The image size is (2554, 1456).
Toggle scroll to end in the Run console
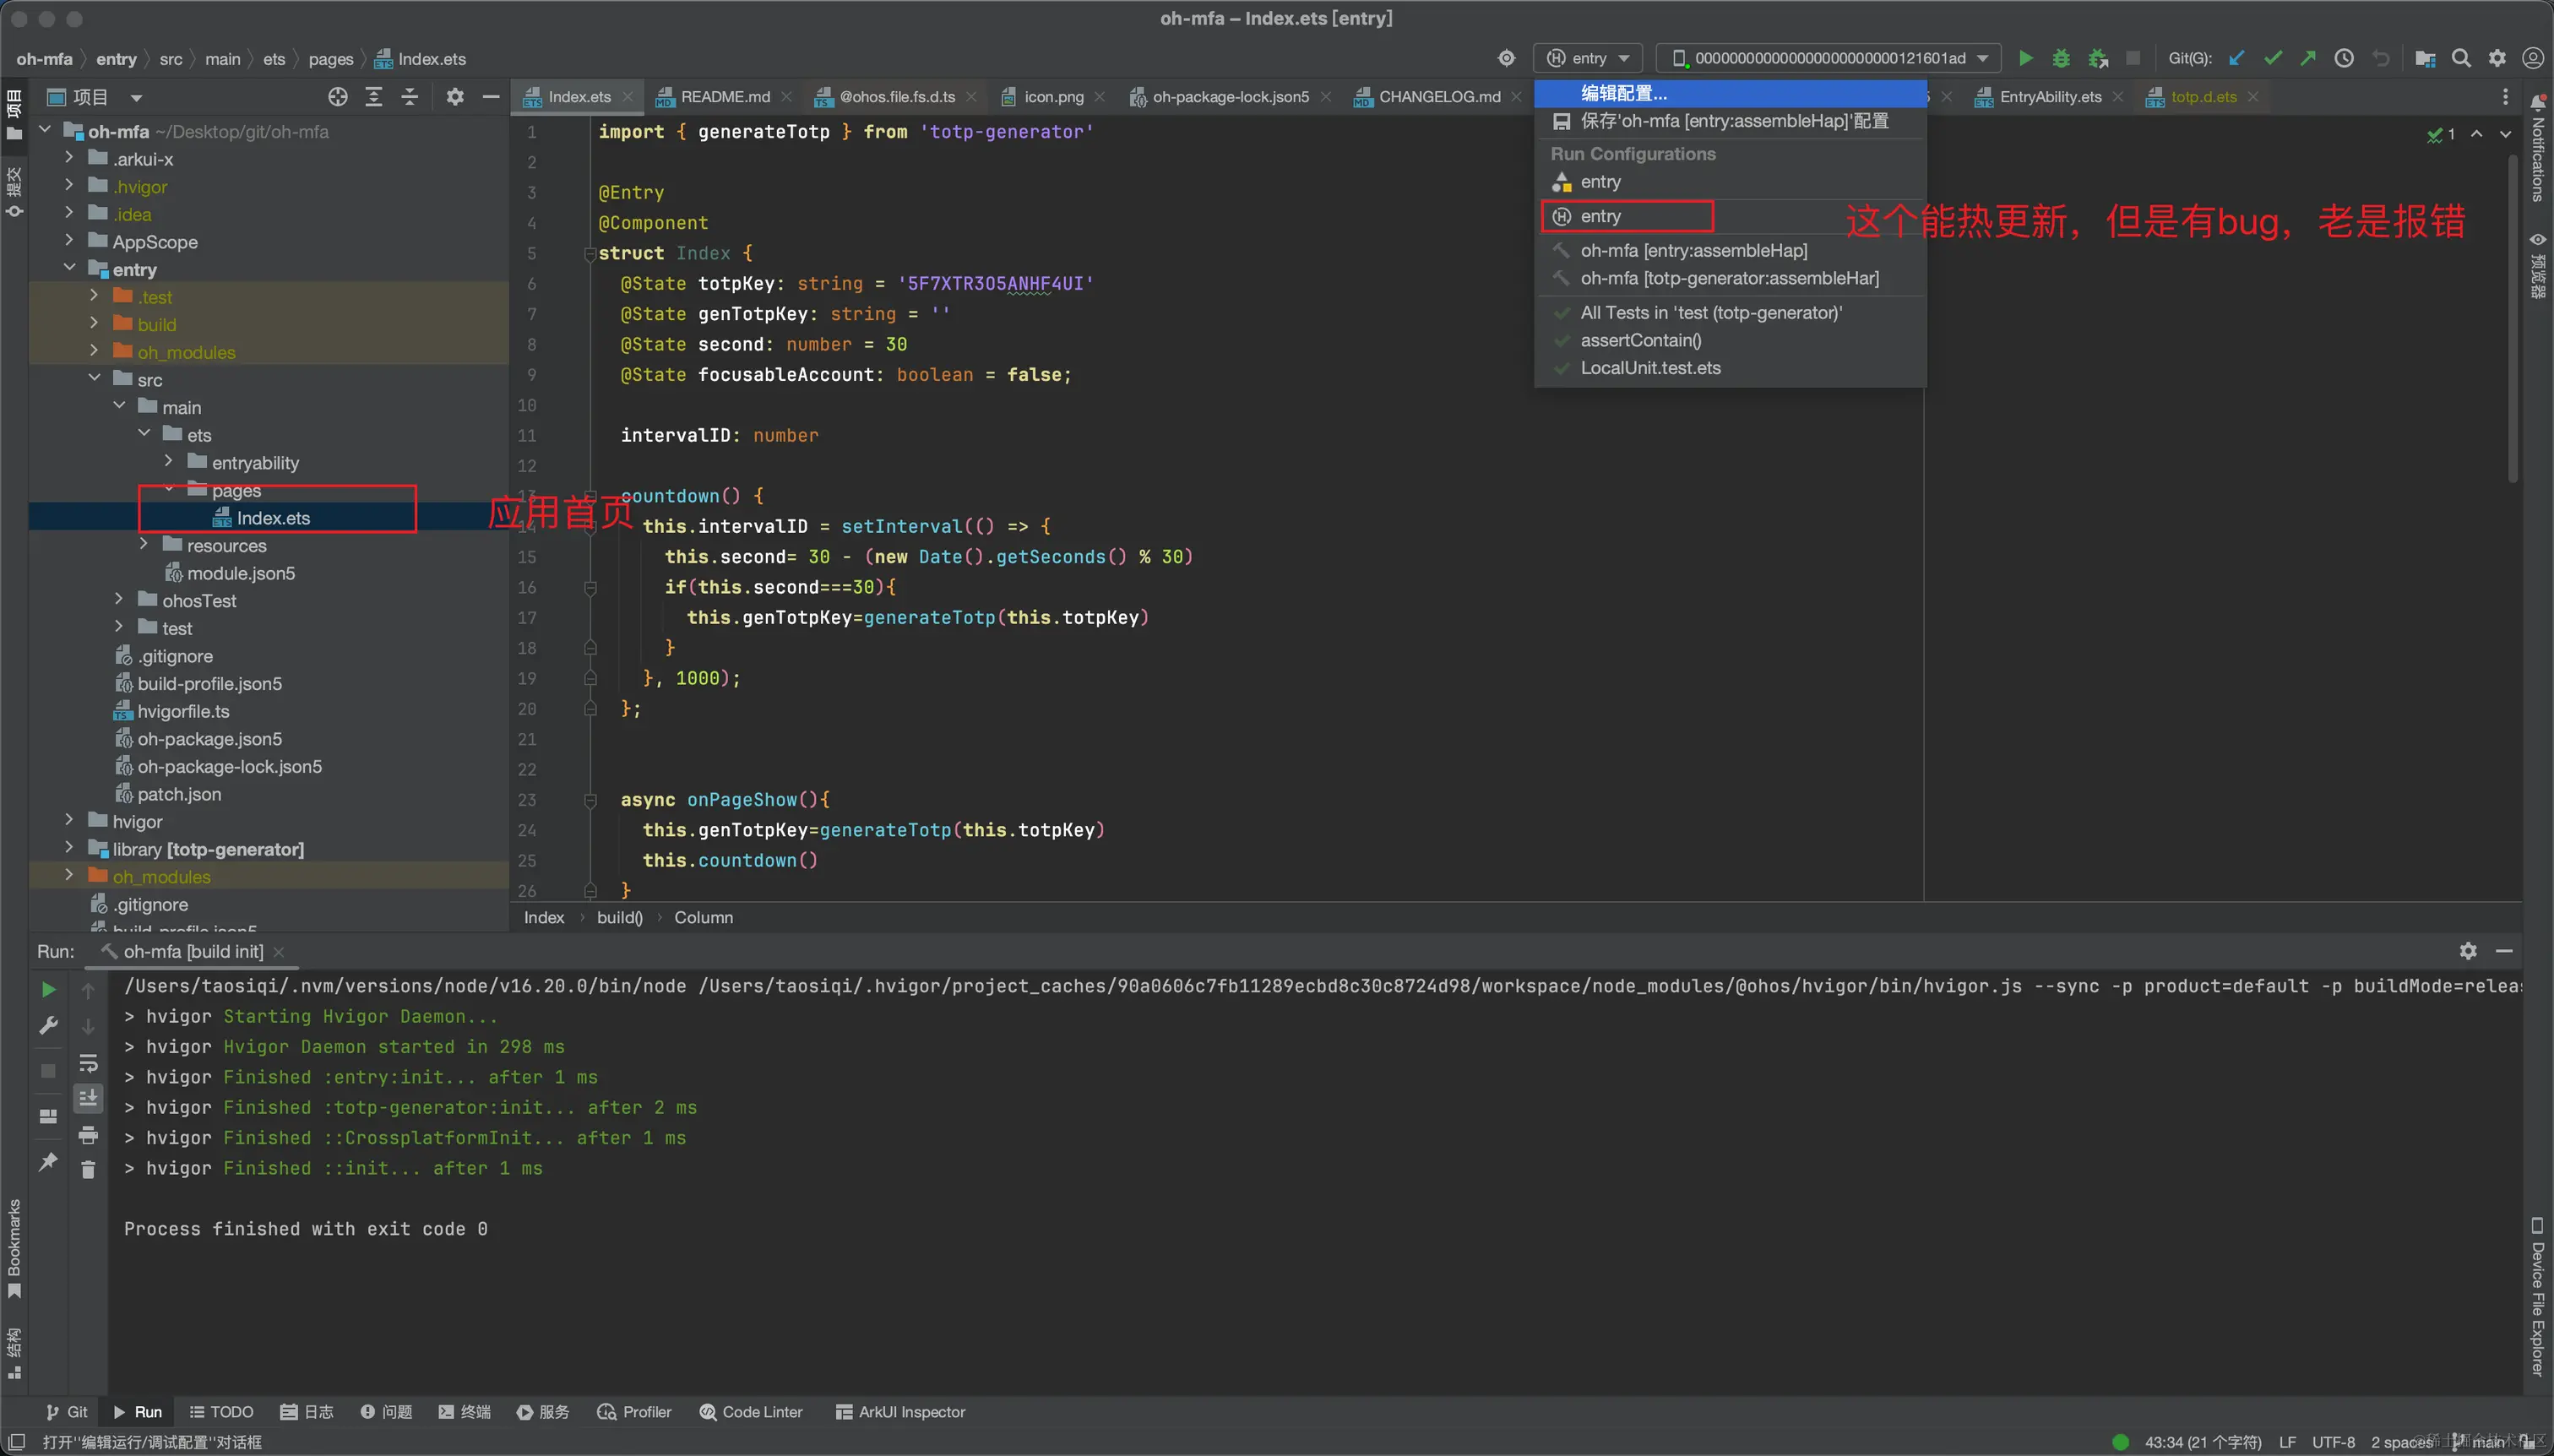tap(88, 1098)
